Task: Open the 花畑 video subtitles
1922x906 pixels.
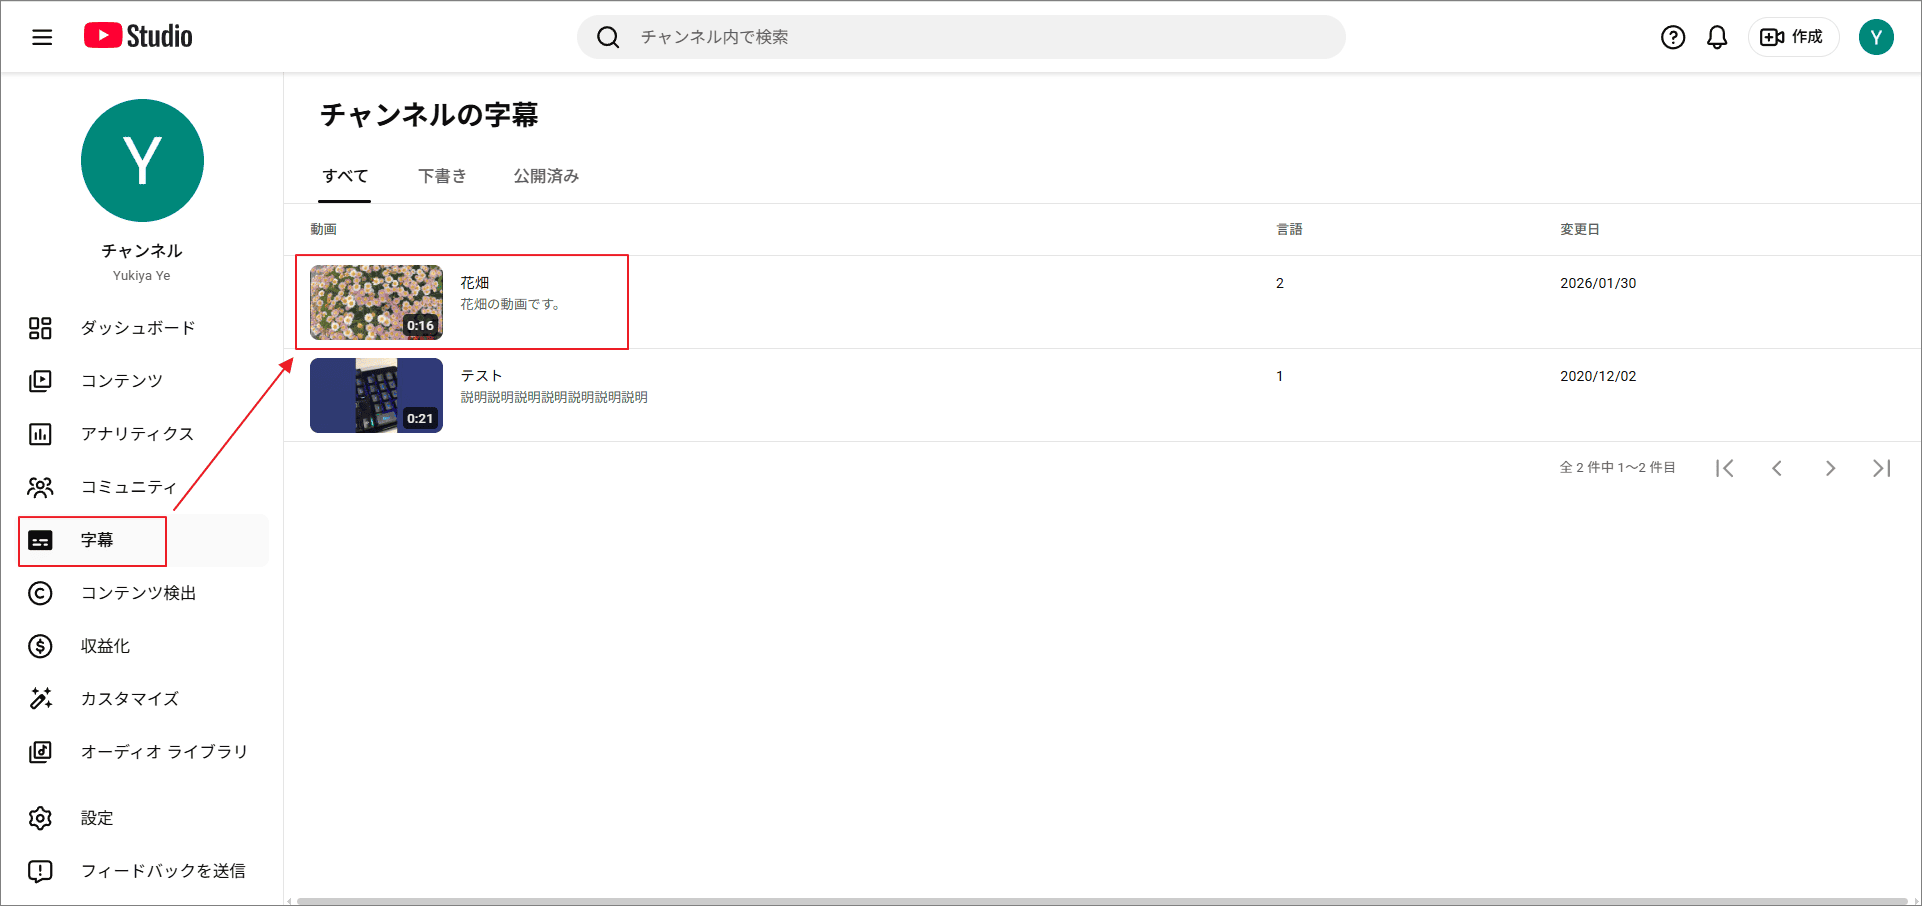Action: coord(474,282)
